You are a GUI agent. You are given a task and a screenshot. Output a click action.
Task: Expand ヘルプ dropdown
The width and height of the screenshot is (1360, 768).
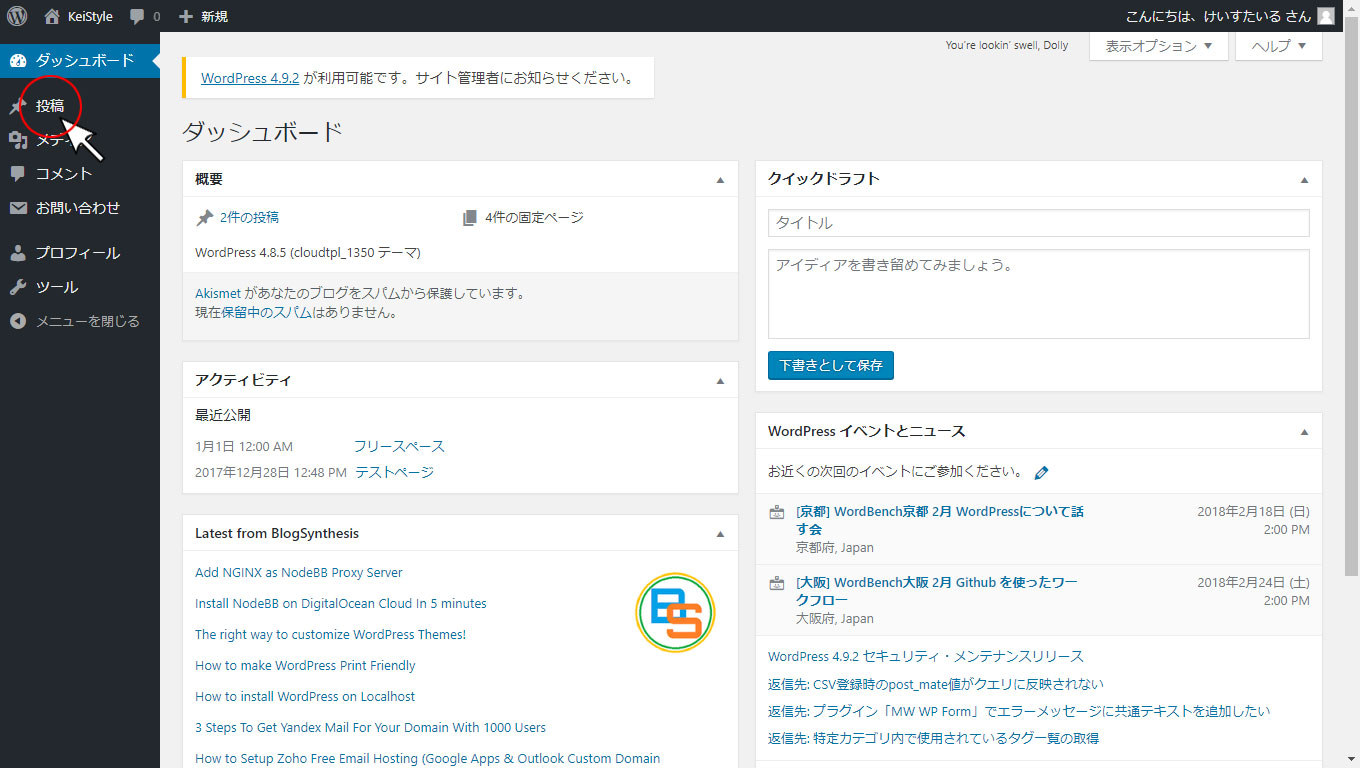[1279, 46]
